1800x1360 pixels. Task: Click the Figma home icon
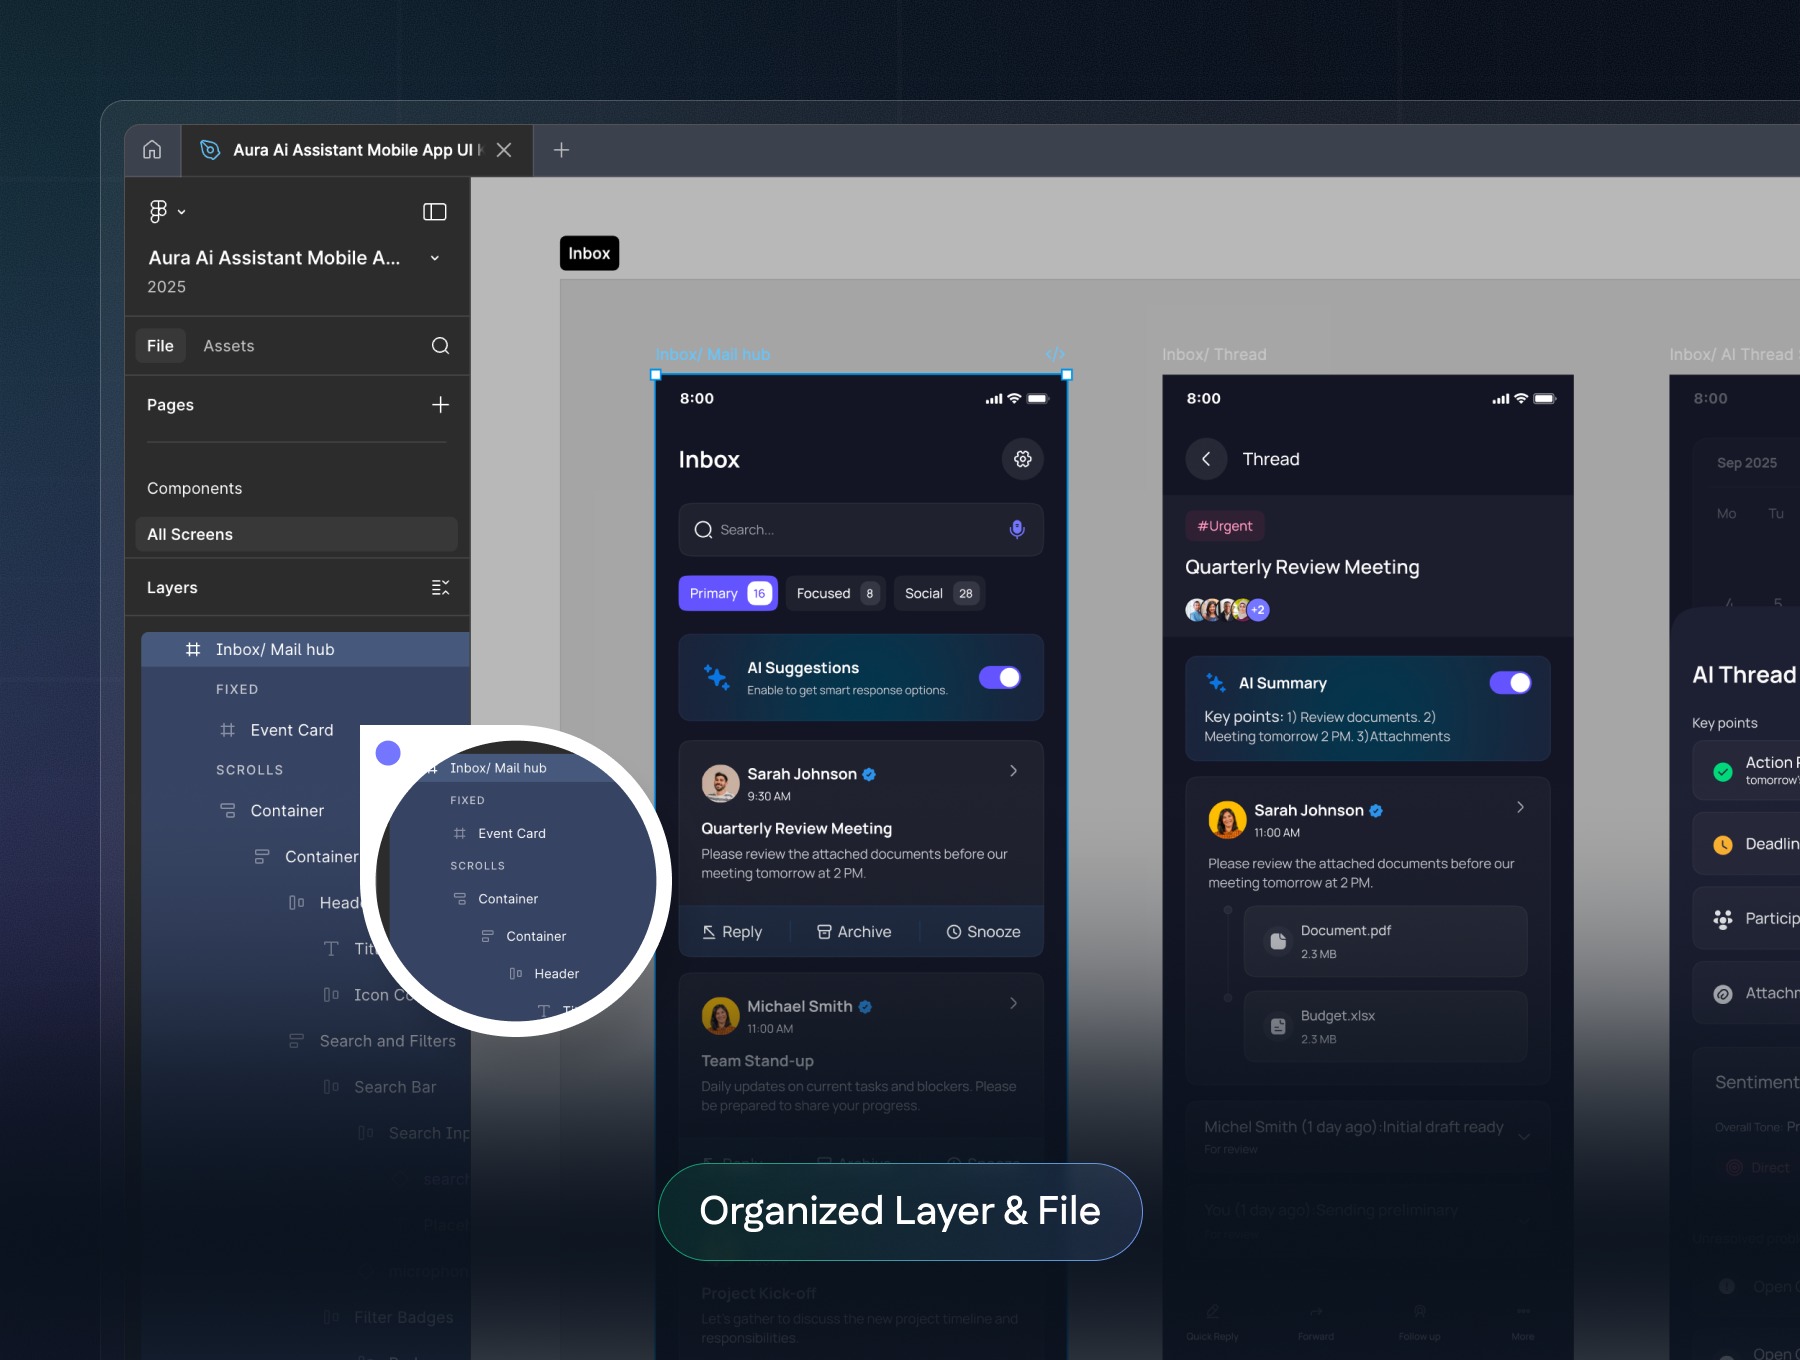(x=151, y=149)
